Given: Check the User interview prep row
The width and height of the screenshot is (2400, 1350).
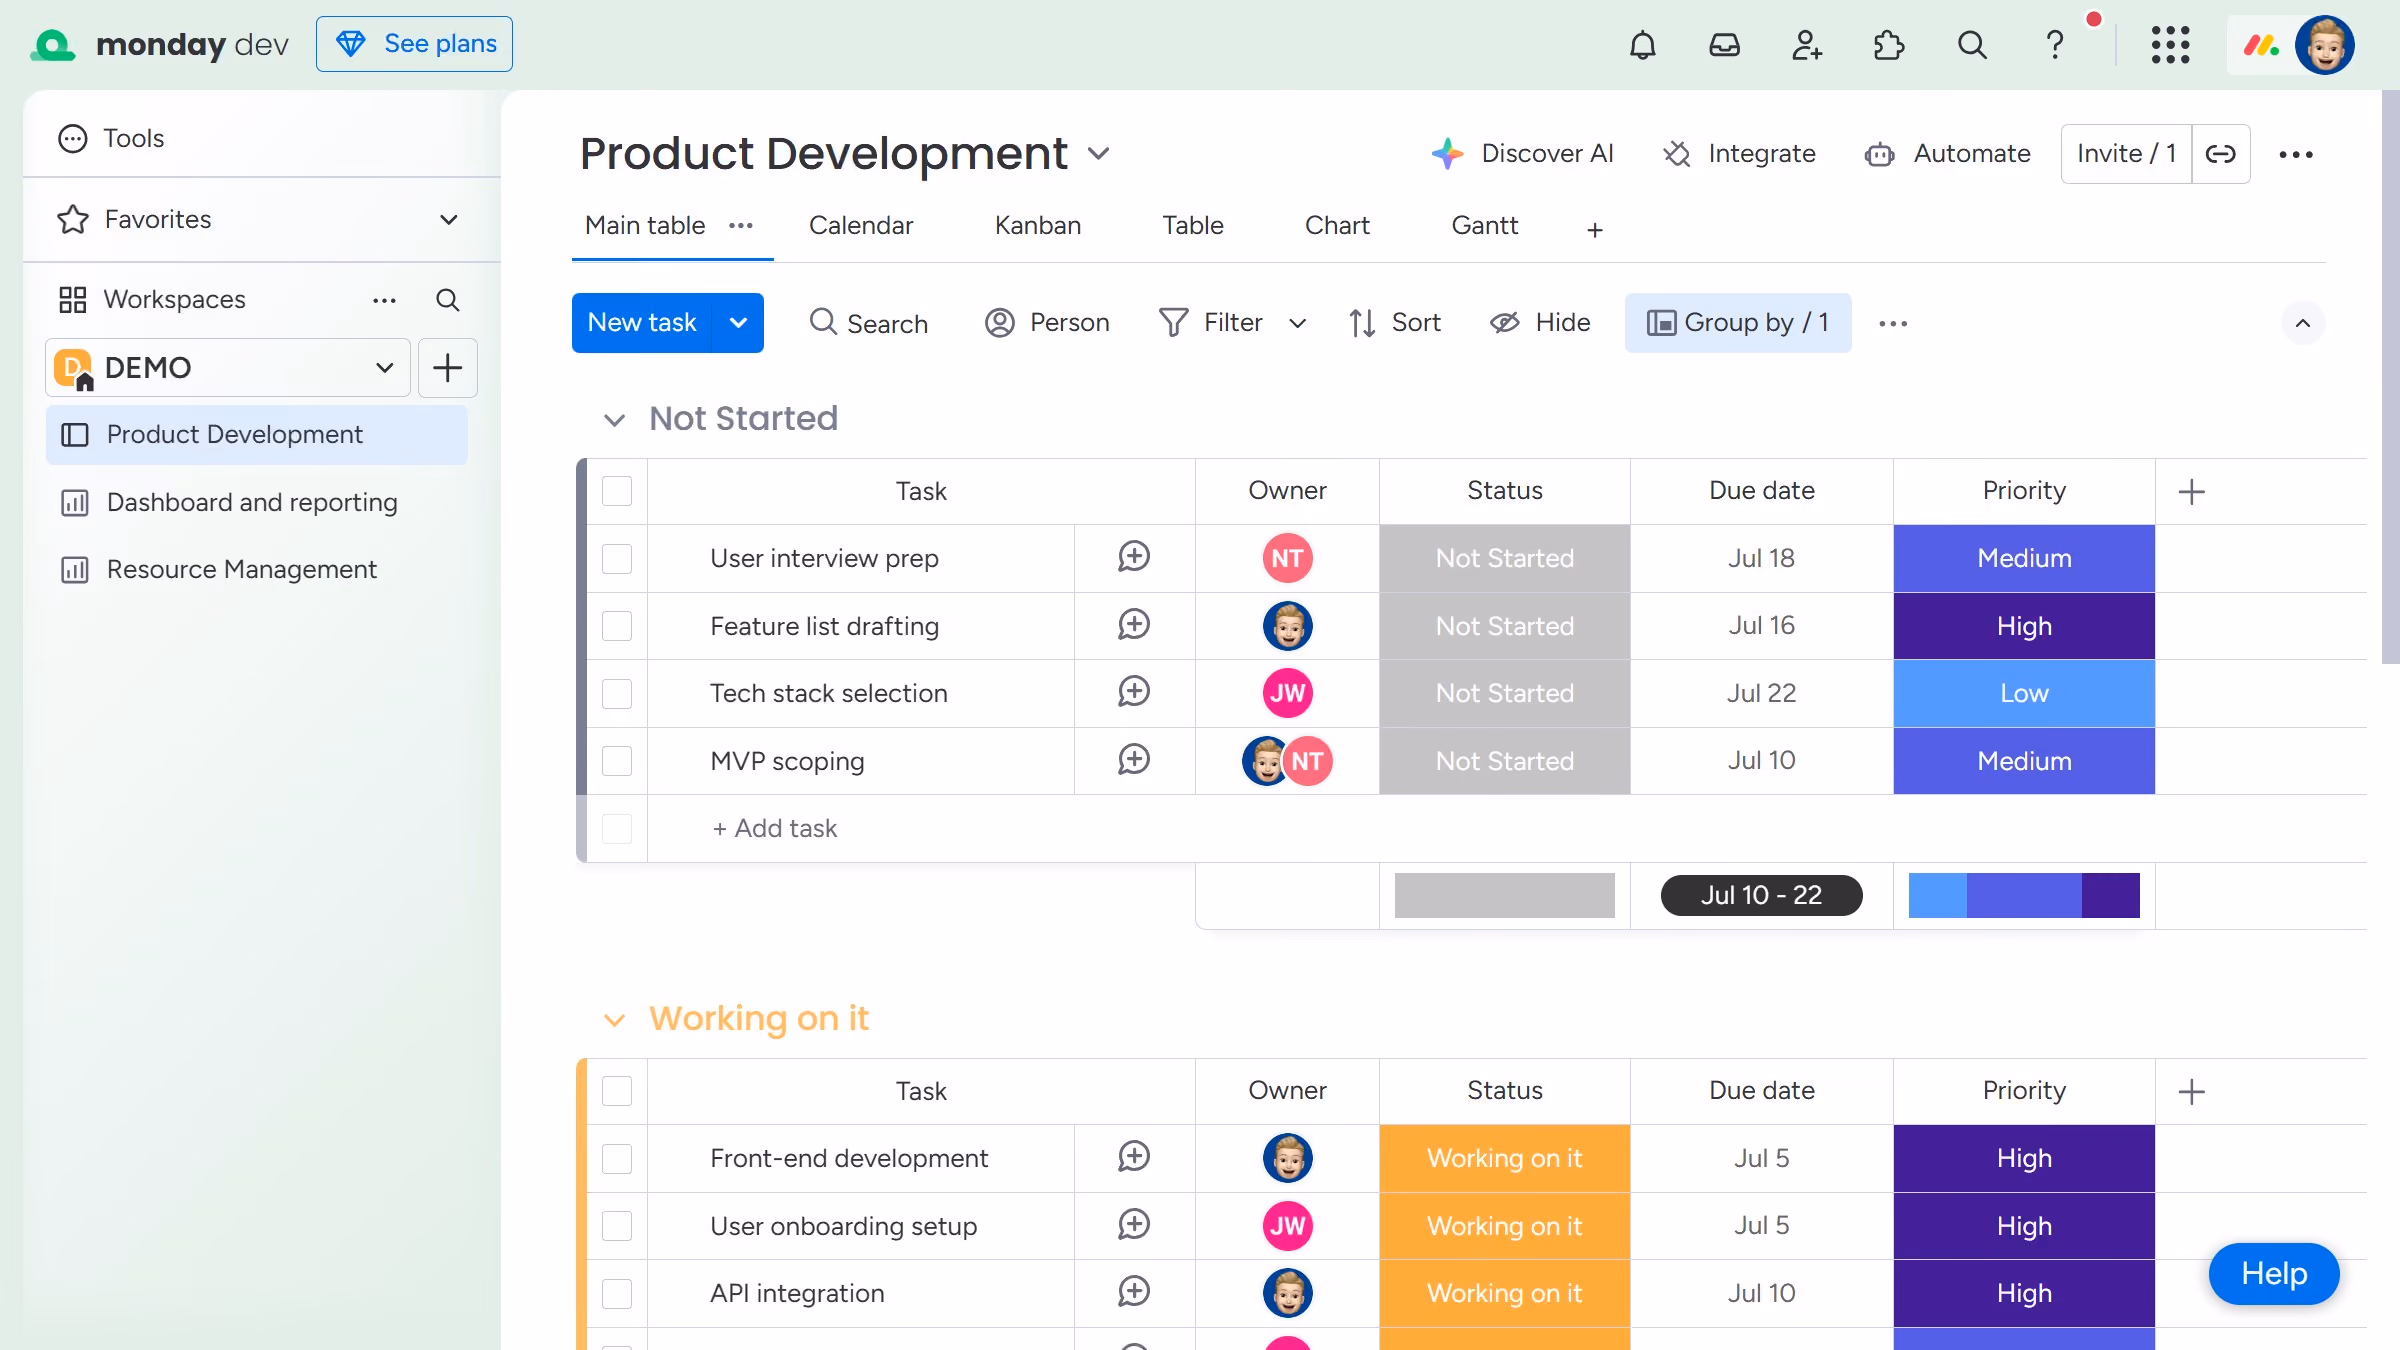Looking at the screenshot, I should [617, 558].
